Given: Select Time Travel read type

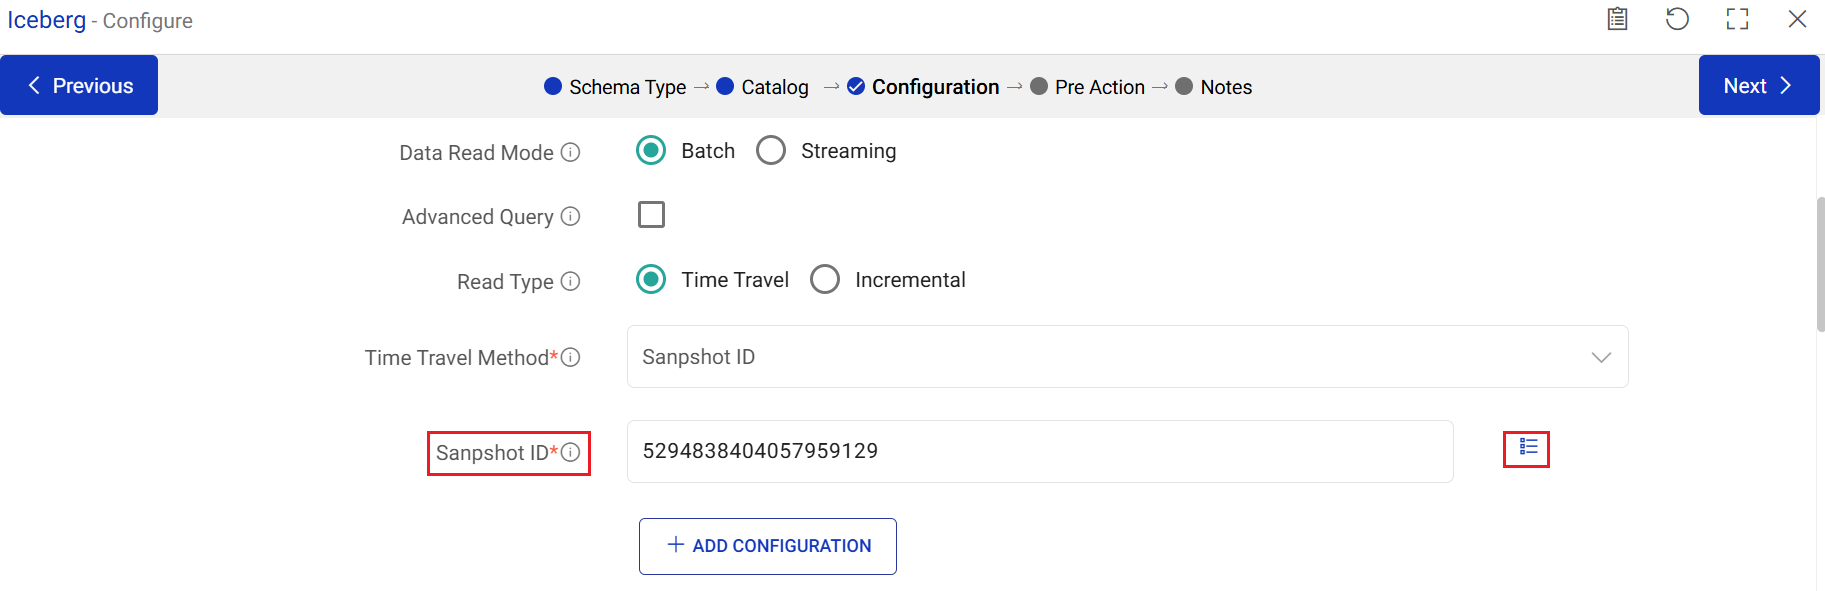Looking at the screenshot, I should [651, 280].
